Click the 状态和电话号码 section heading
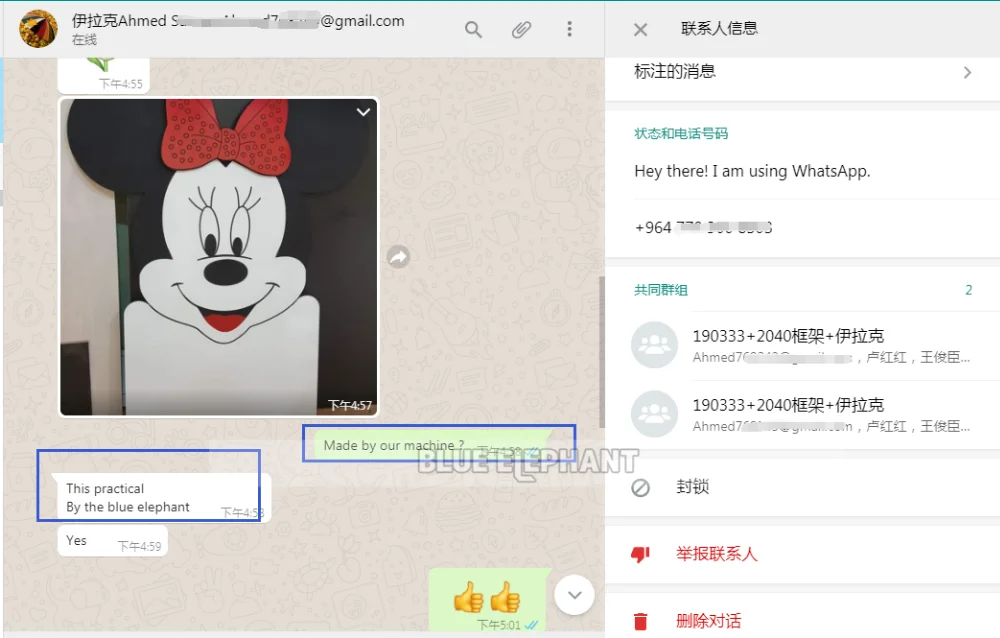 681,133
